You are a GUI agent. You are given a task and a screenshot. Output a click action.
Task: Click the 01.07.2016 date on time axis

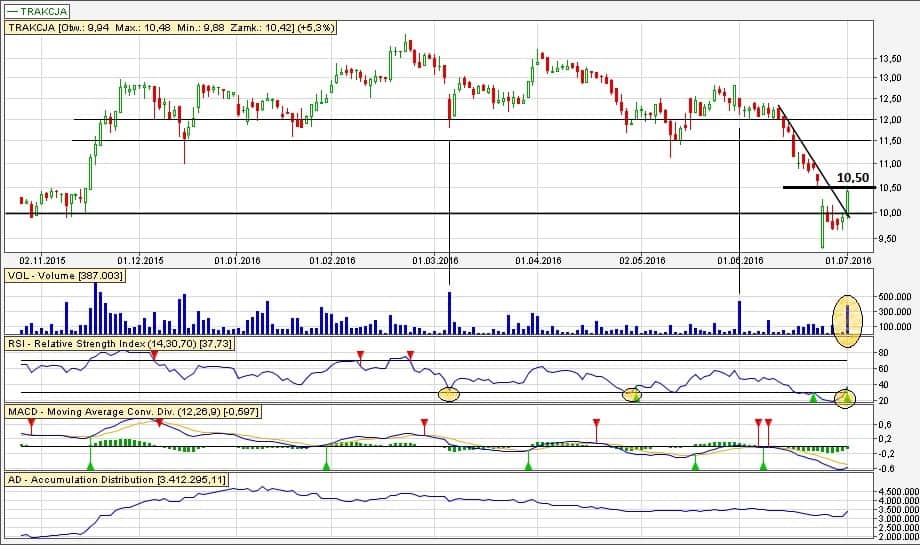848,260
